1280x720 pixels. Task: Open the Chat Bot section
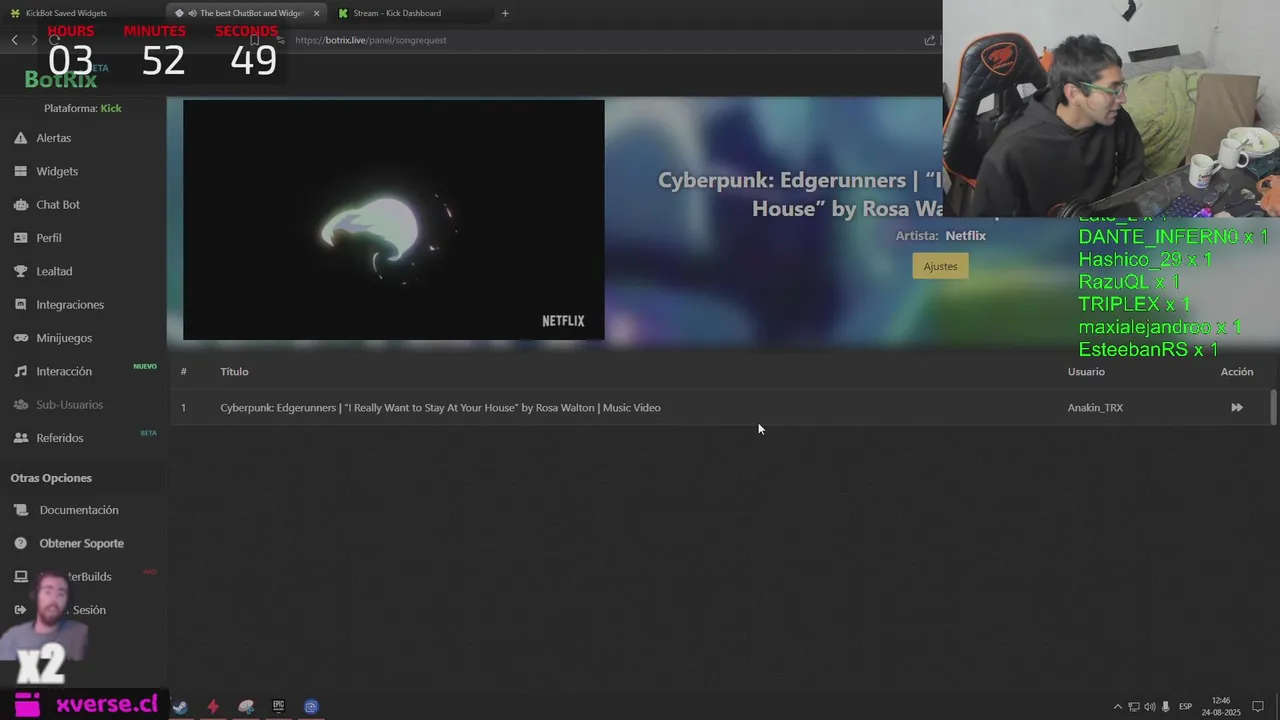(x=58, y=204)
